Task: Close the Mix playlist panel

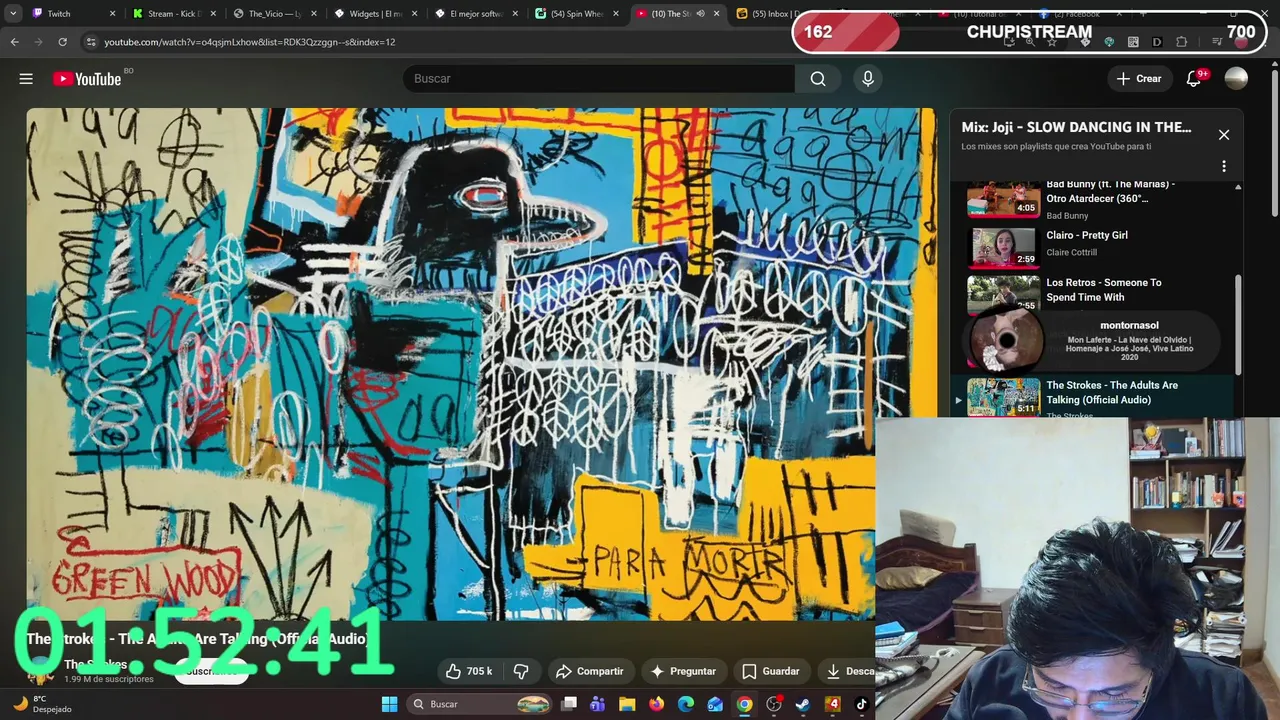Action: pos(1224,135)
